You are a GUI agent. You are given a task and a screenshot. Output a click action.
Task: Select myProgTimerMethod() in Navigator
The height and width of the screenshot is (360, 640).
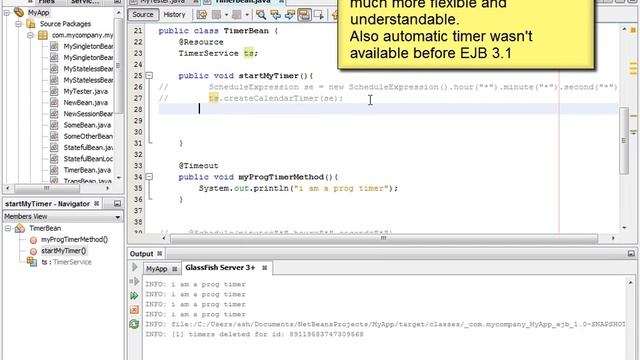pyautogui.click(x=74, y=240)
